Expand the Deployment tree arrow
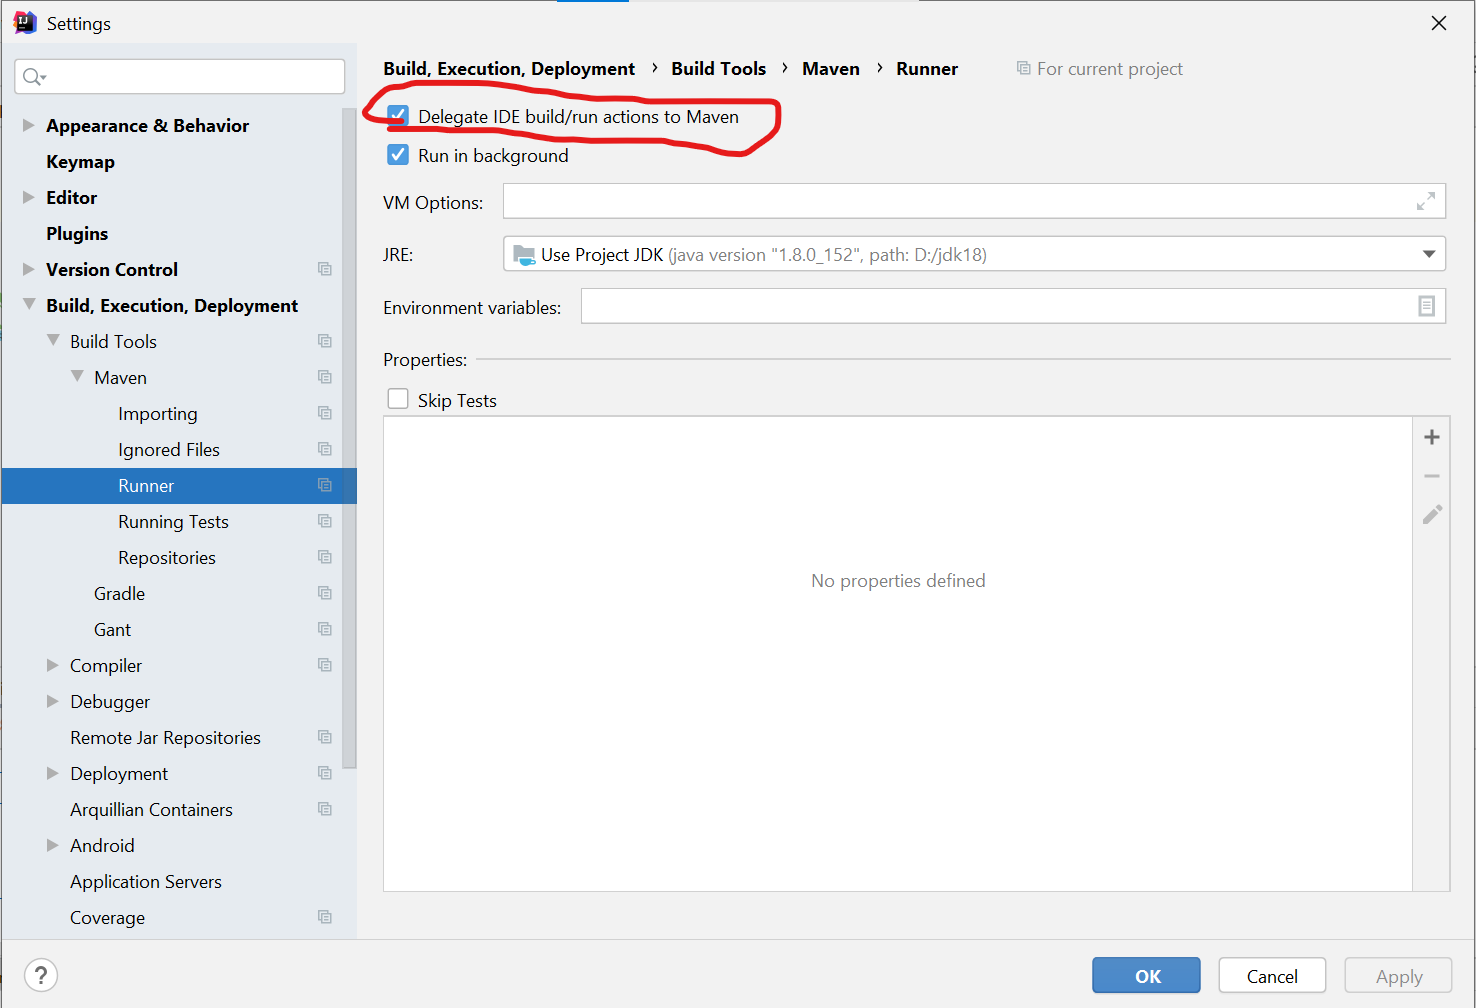1476x1008 pixels. [53, 773]
